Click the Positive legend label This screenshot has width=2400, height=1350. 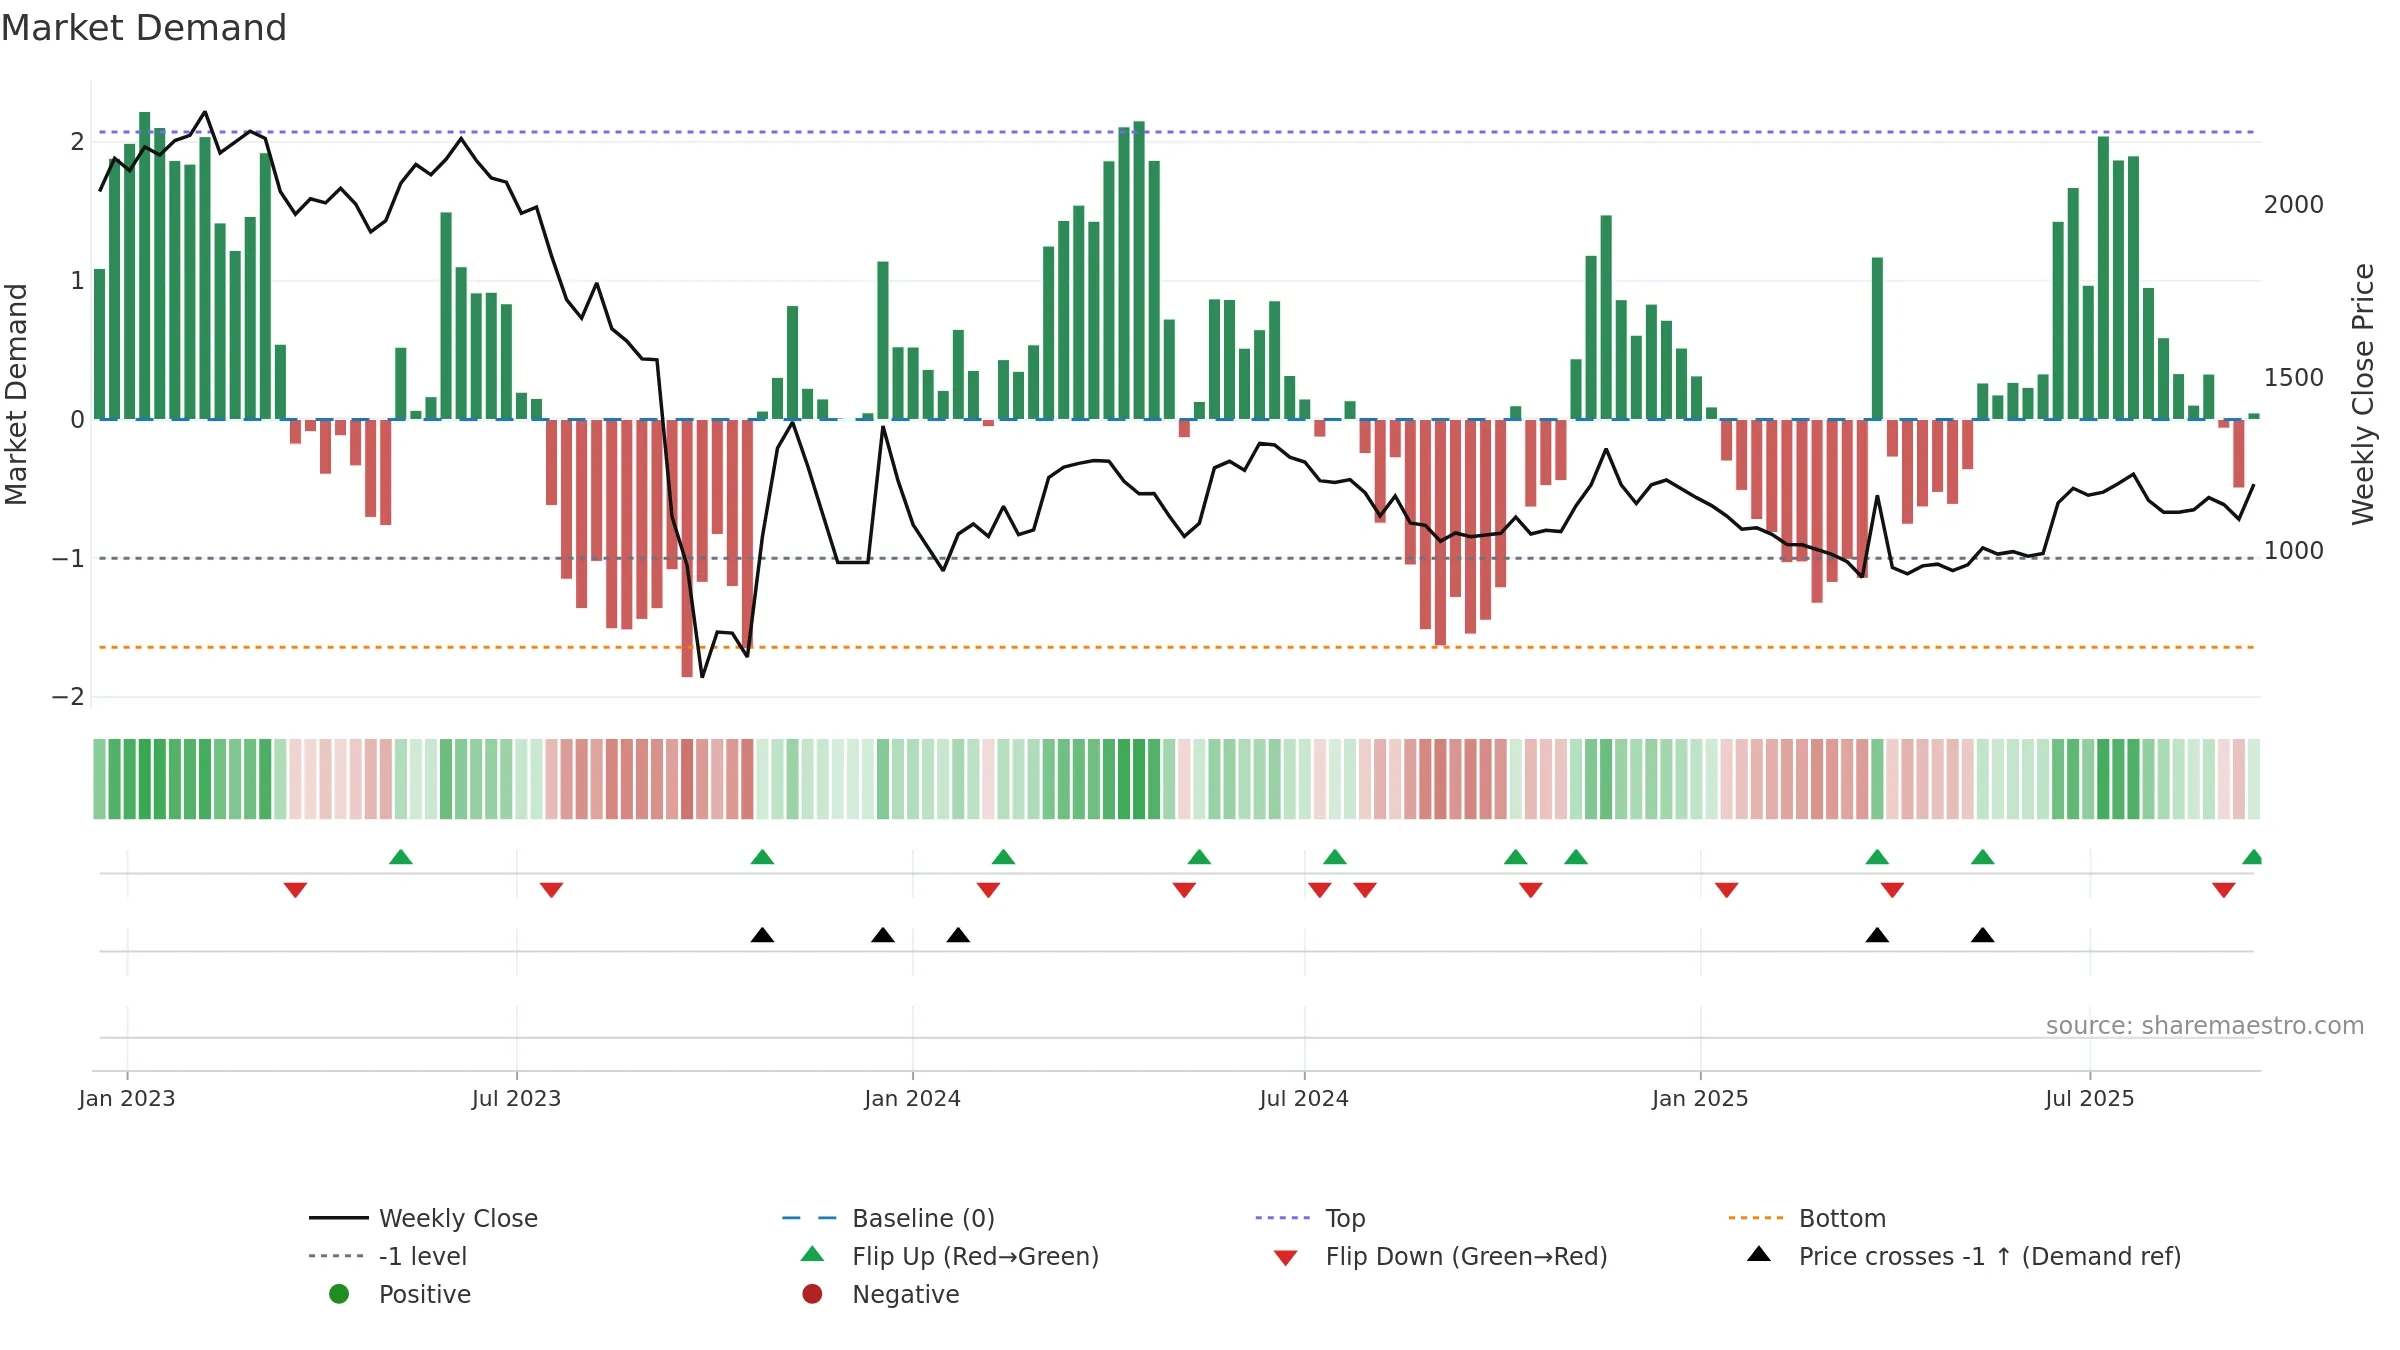click(424, 1294)
